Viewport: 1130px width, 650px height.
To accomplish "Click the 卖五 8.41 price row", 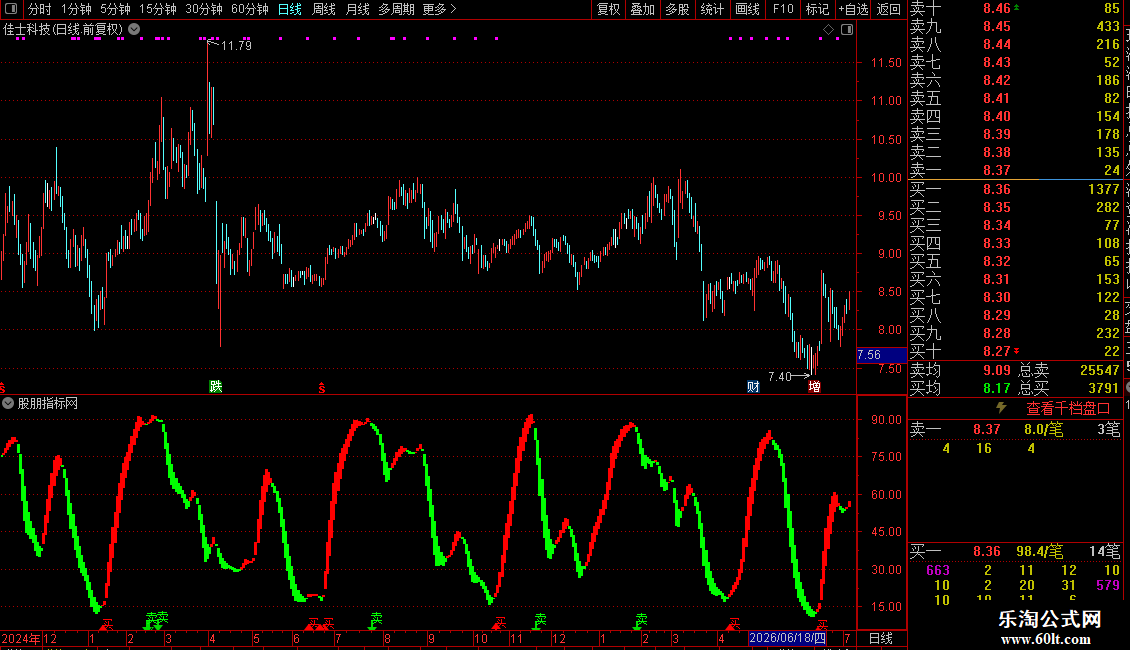I will (x=1015, y=98).
